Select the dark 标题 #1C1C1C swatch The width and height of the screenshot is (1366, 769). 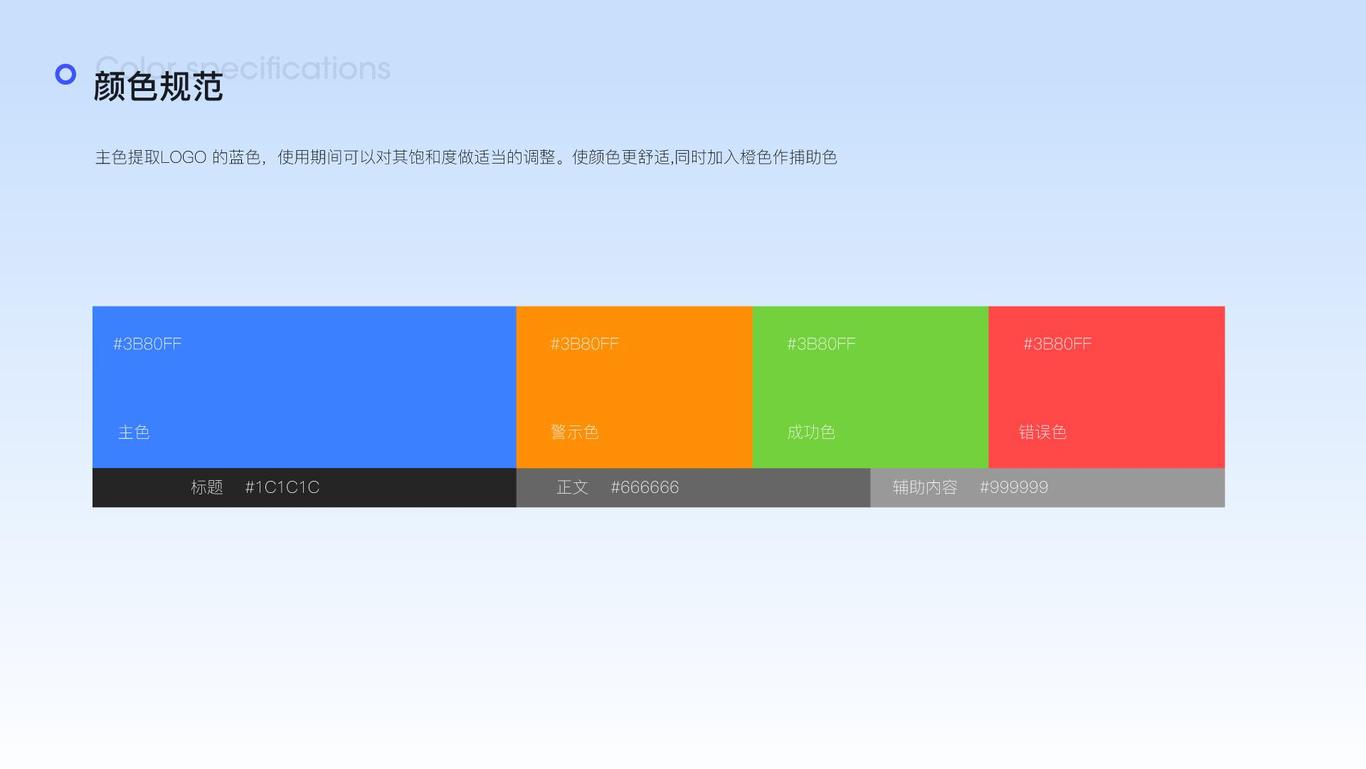tap(304, 488)
